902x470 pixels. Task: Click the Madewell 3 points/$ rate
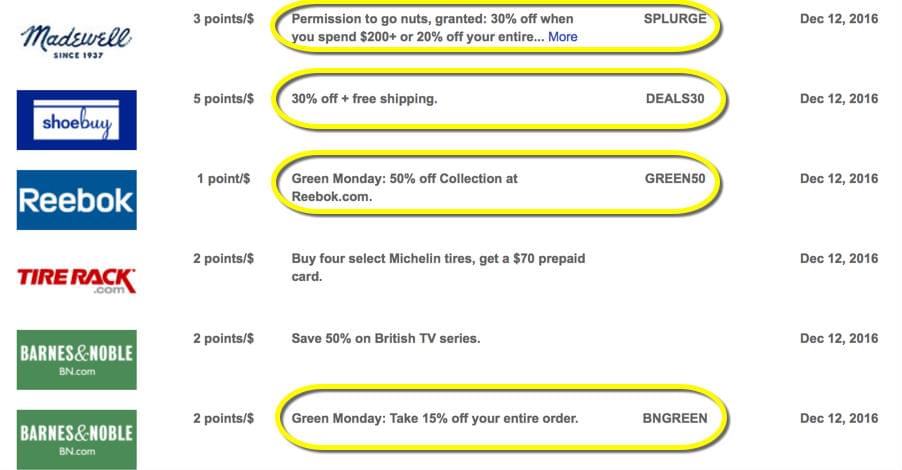[223, 19]
